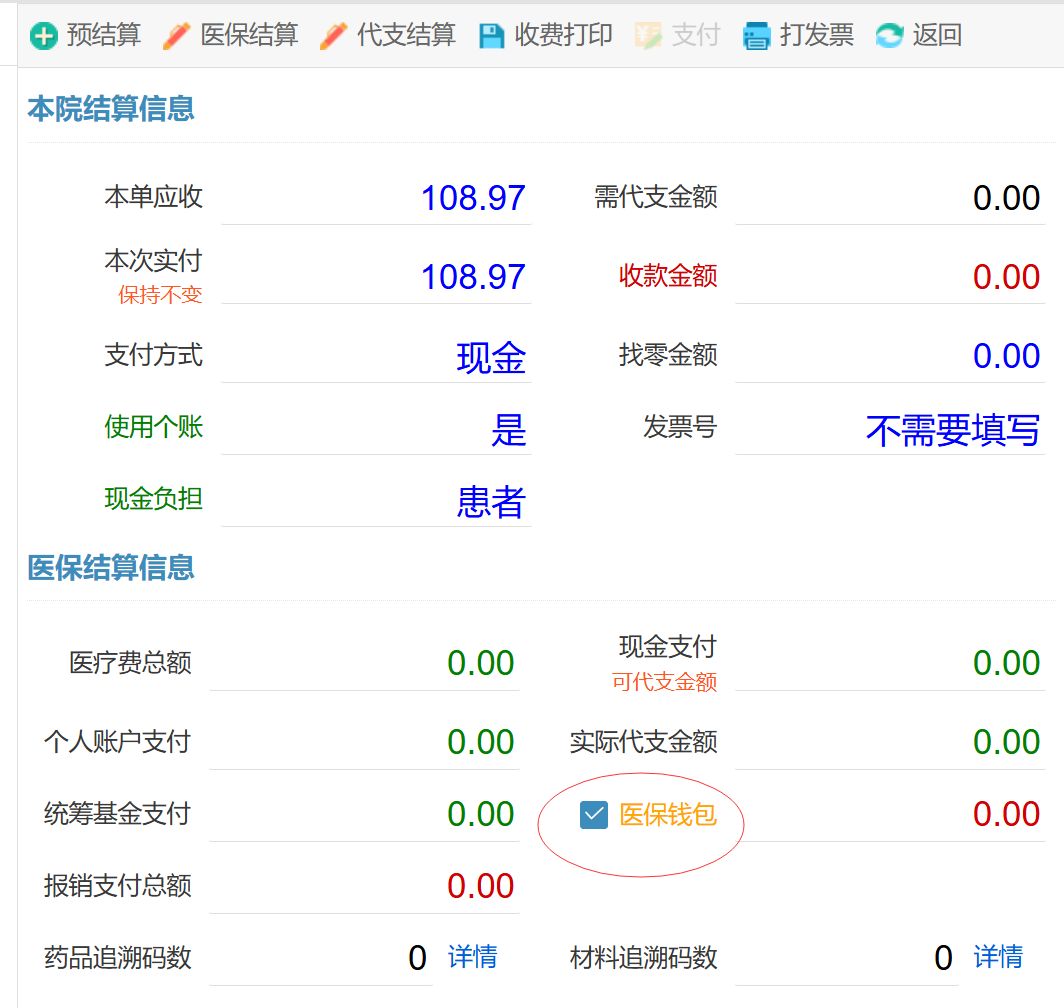Click the 医保结算 pencil icon
The height and width of the screenshot is (1008, 1064).
pos(176,36)
